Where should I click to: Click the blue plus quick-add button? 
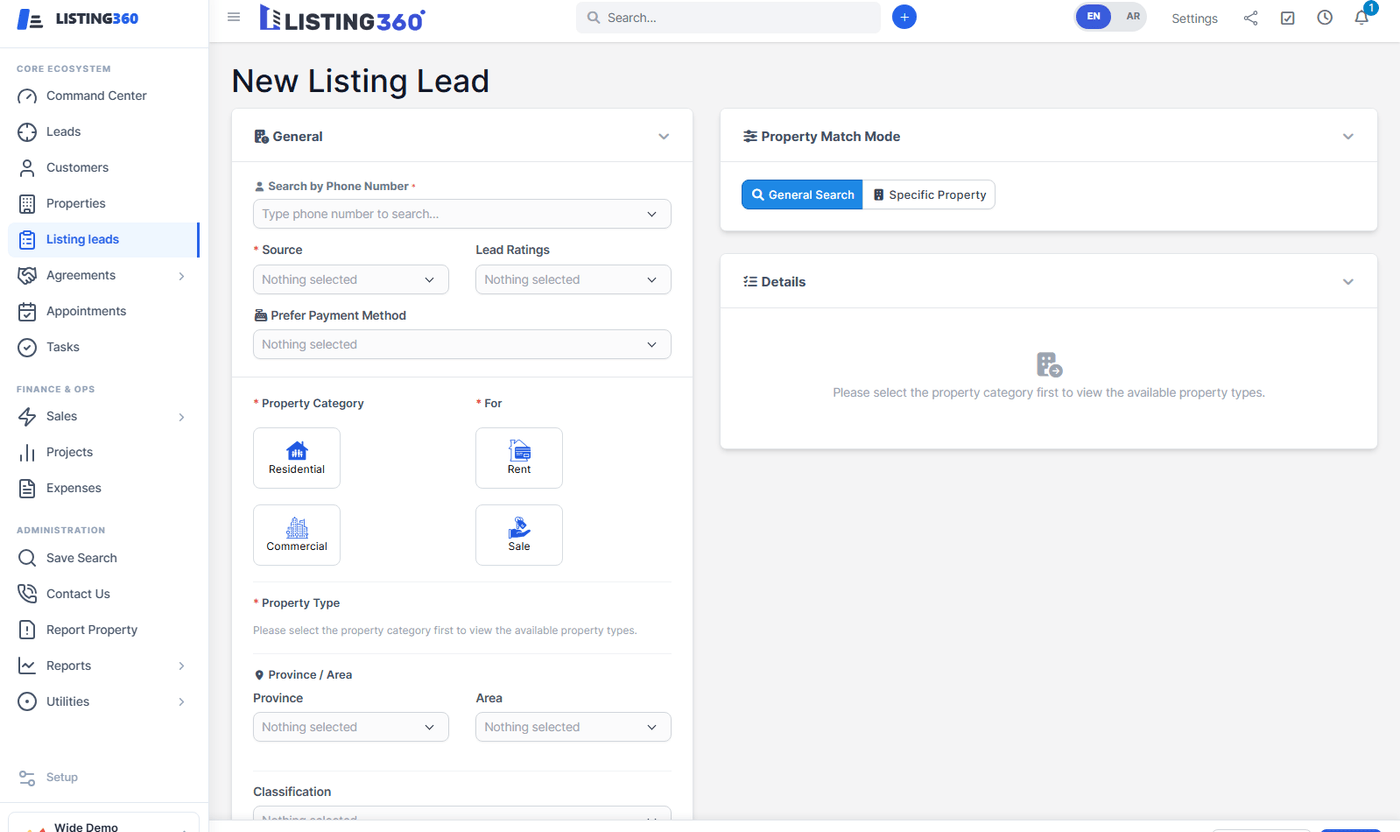click(904, 17)
